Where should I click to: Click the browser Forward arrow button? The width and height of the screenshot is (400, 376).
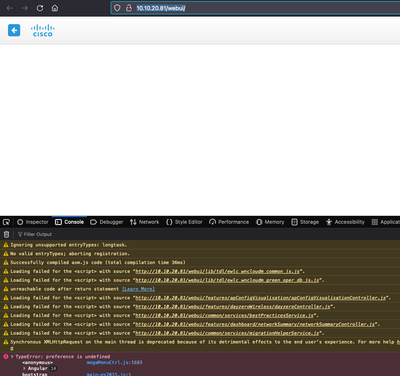(x=25, y=8)
